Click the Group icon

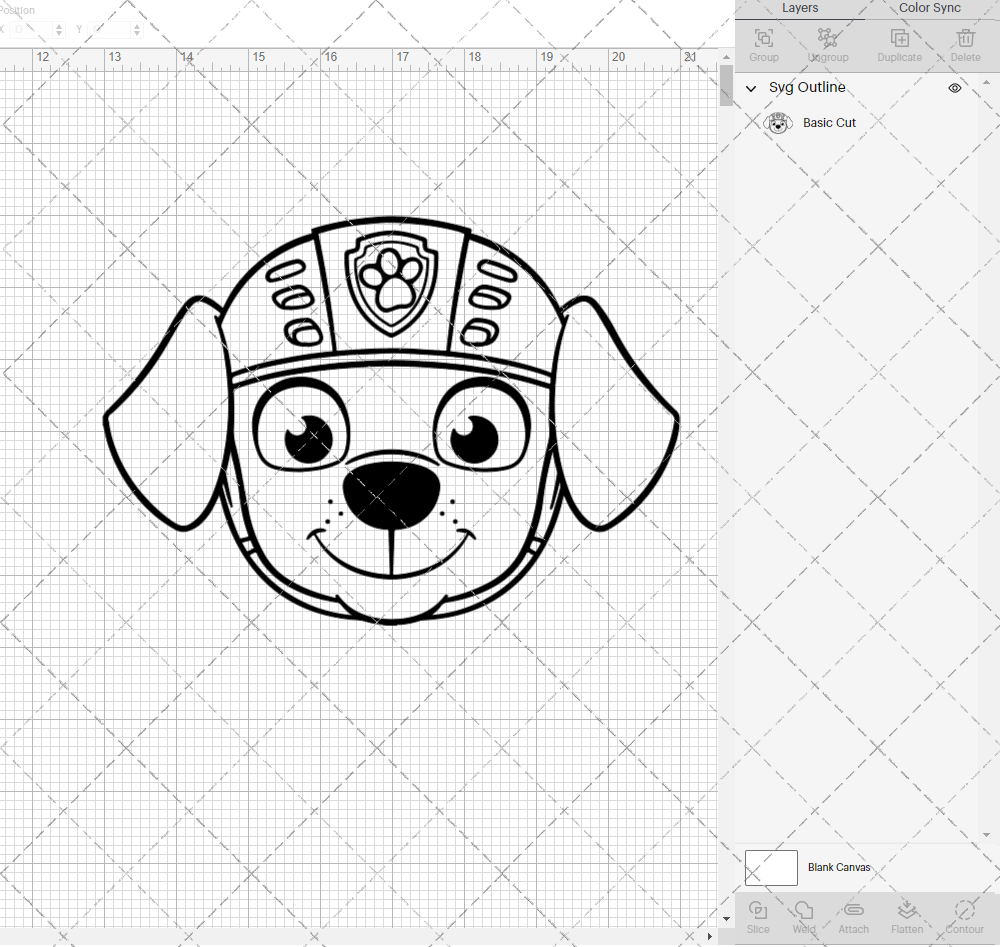[763, 40]
